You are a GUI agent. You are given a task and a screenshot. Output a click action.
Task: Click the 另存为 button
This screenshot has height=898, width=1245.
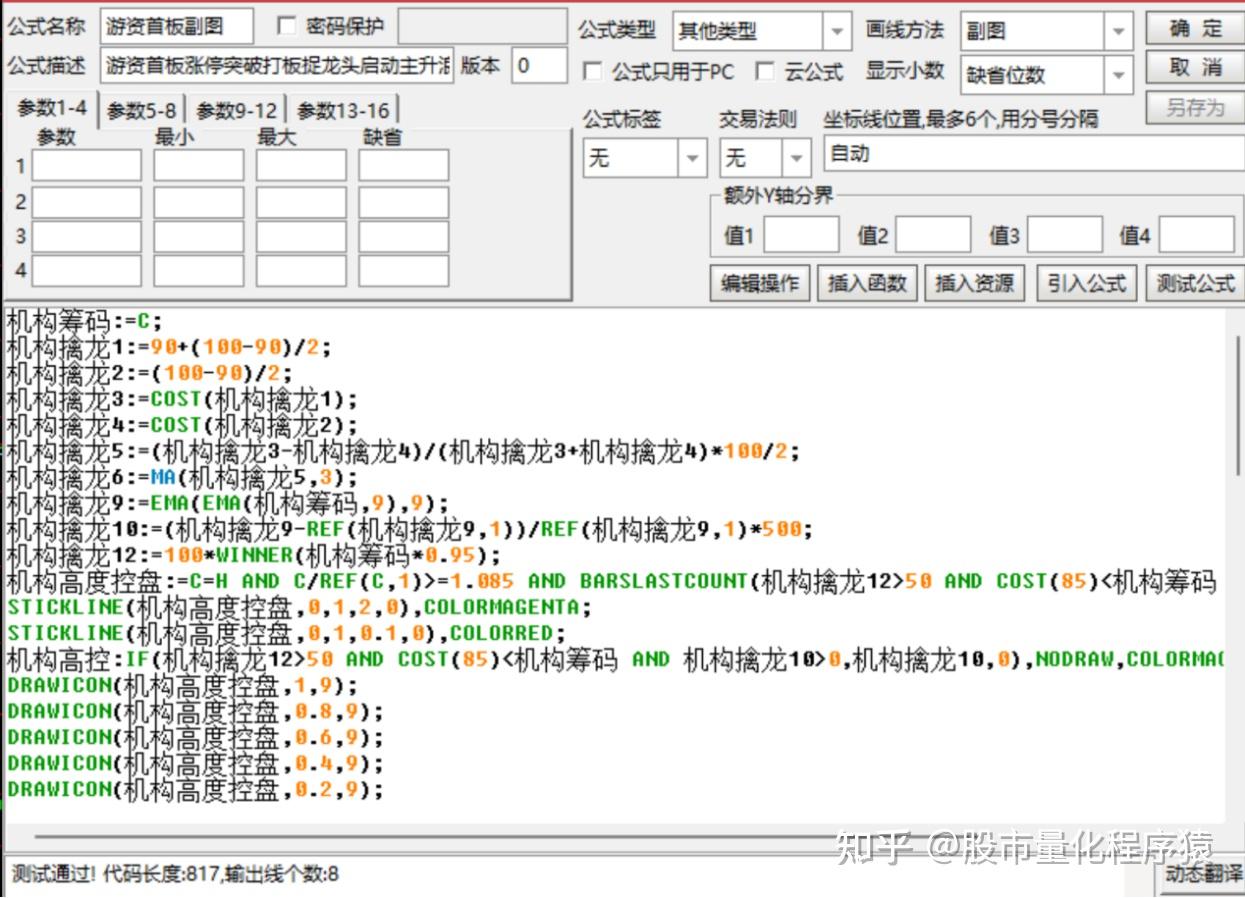pos(1195,107)
